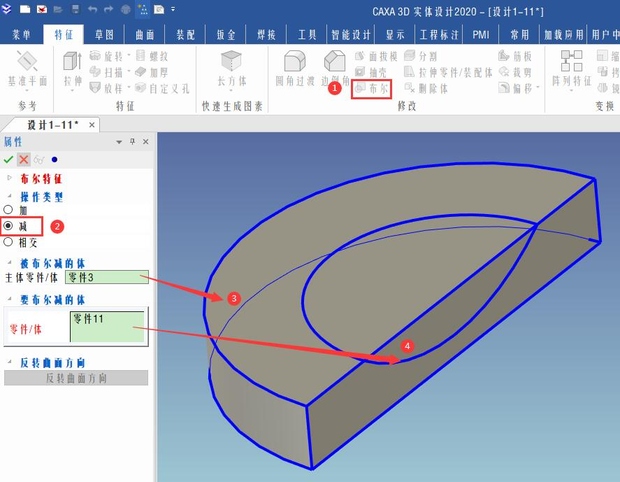Switch to the 显示 display tab
Screen dimensions: 620x482
coord(395,35)
